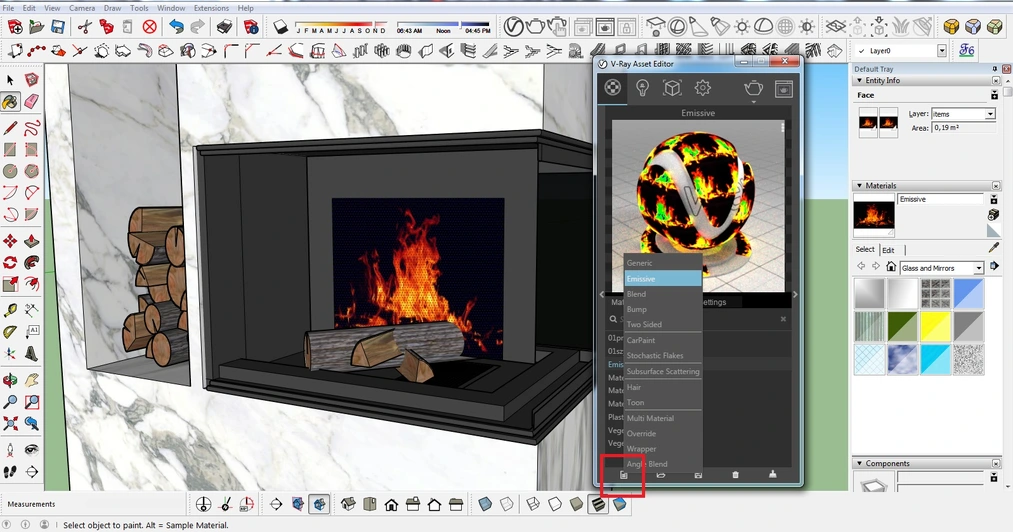Screen dimensions: 1013x532
Task: Select the Pan hand tool
Action: coord(31,380)
